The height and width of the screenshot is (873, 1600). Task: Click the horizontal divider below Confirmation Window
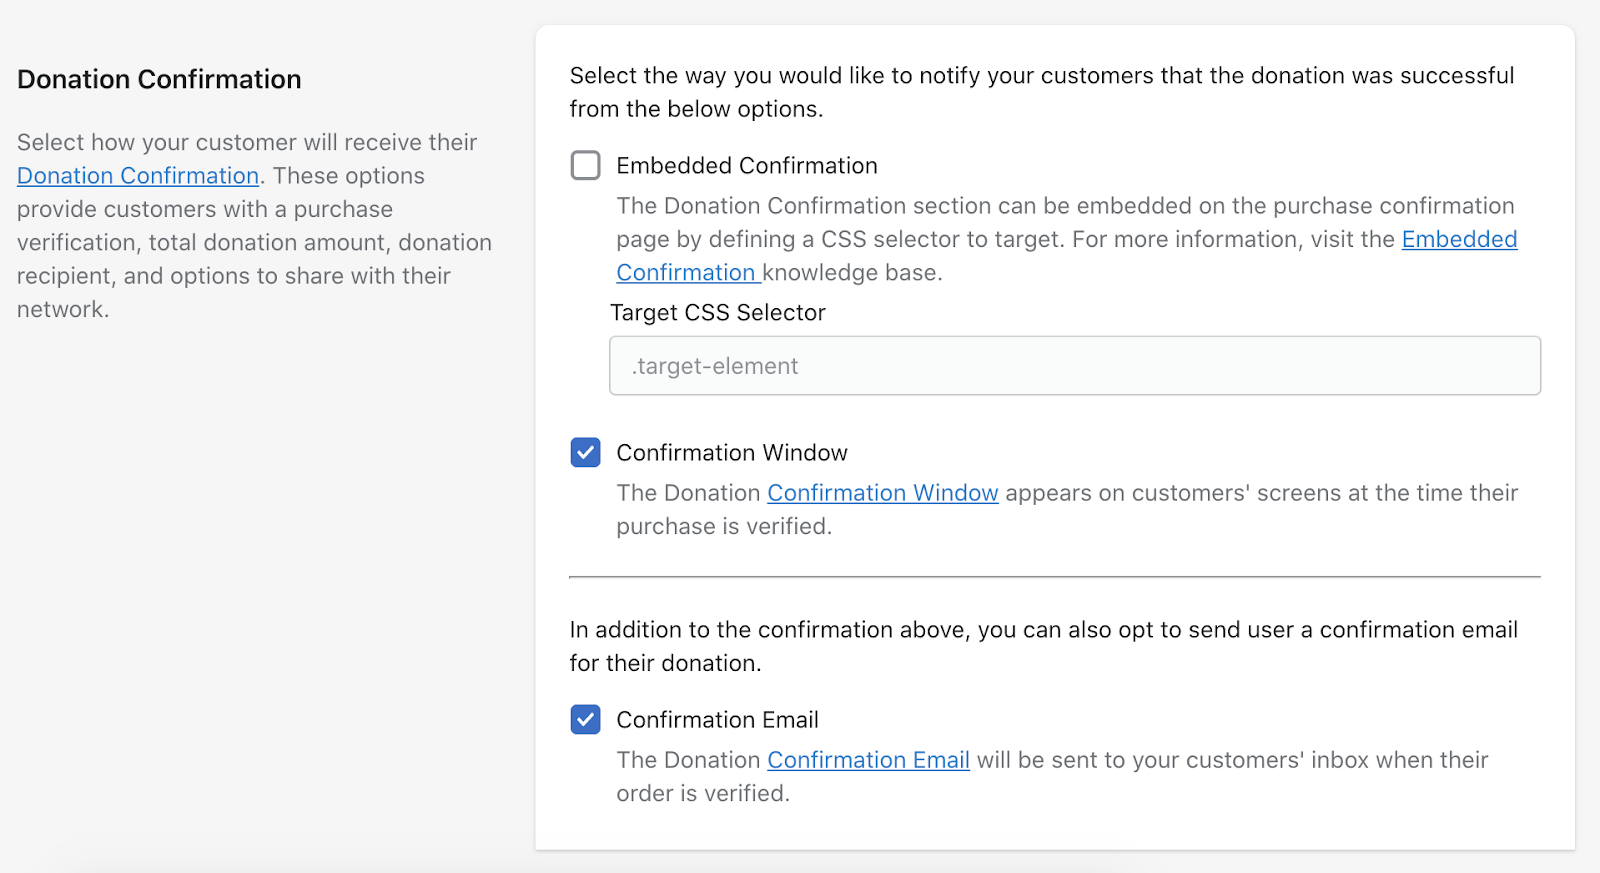[x=1055, y=577]
